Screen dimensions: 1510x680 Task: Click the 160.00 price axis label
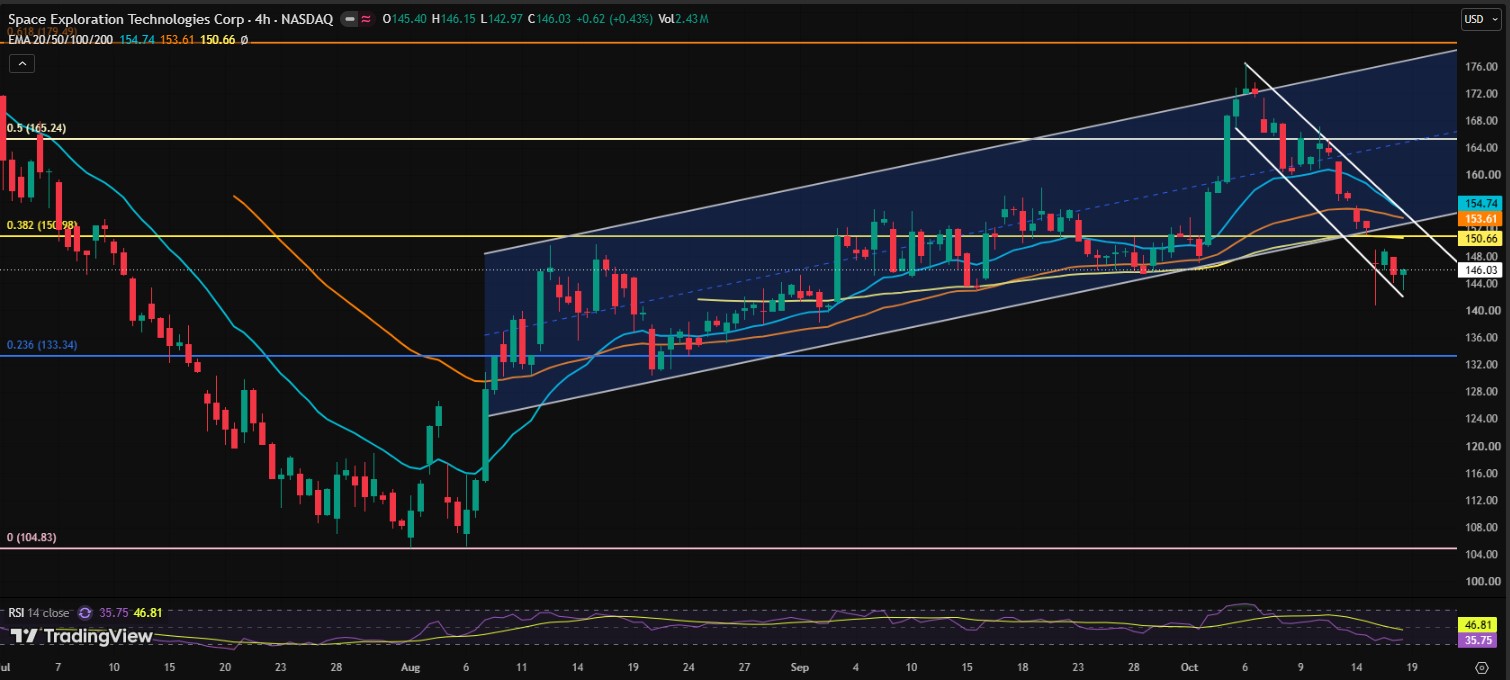(x=1480, y=175)
